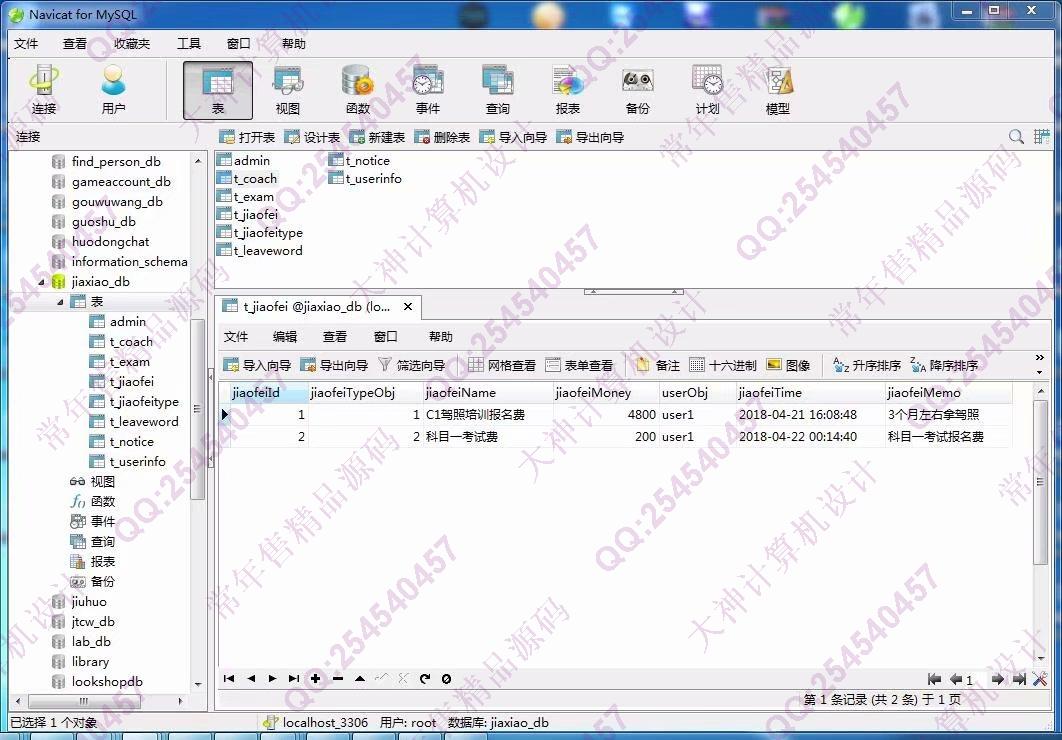The width and height of the screenshot is (1062, 740).
Task: Open the 备份 backup section
Action: point(637,90)
